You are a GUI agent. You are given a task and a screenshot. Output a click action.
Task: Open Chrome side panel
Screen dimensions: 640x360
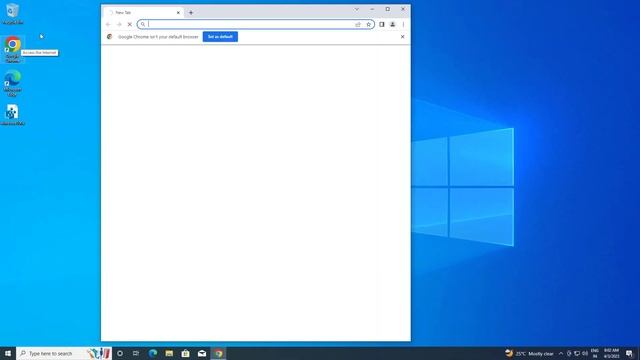click(382, 24)
